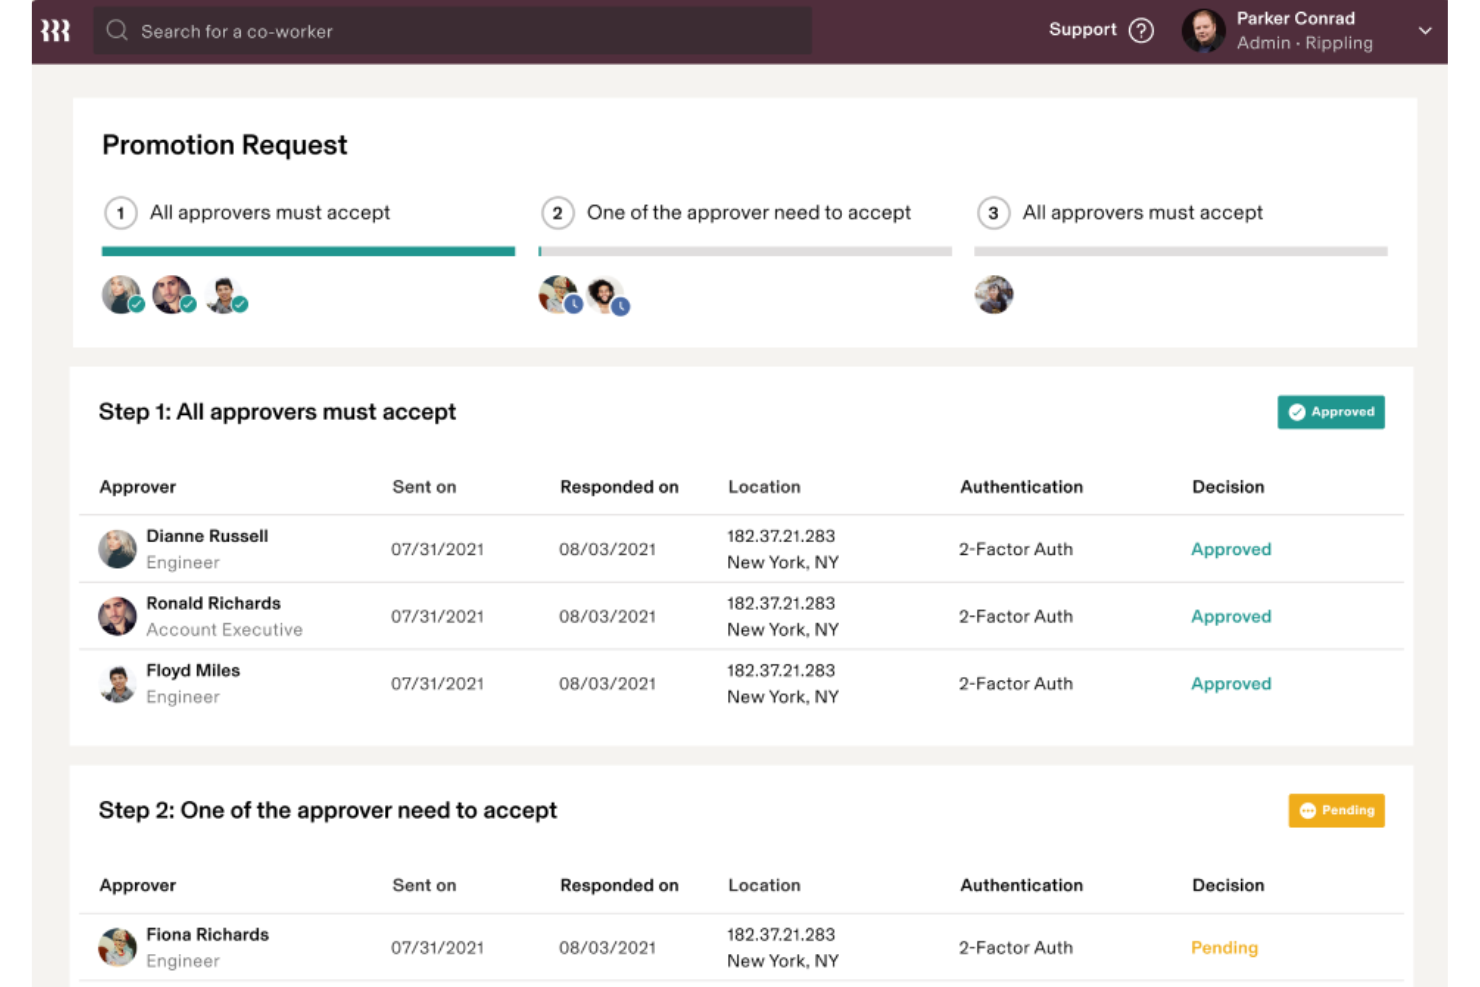1480x987 pixels.
Task: Click the Promotion Request heading
Action: 225,145
